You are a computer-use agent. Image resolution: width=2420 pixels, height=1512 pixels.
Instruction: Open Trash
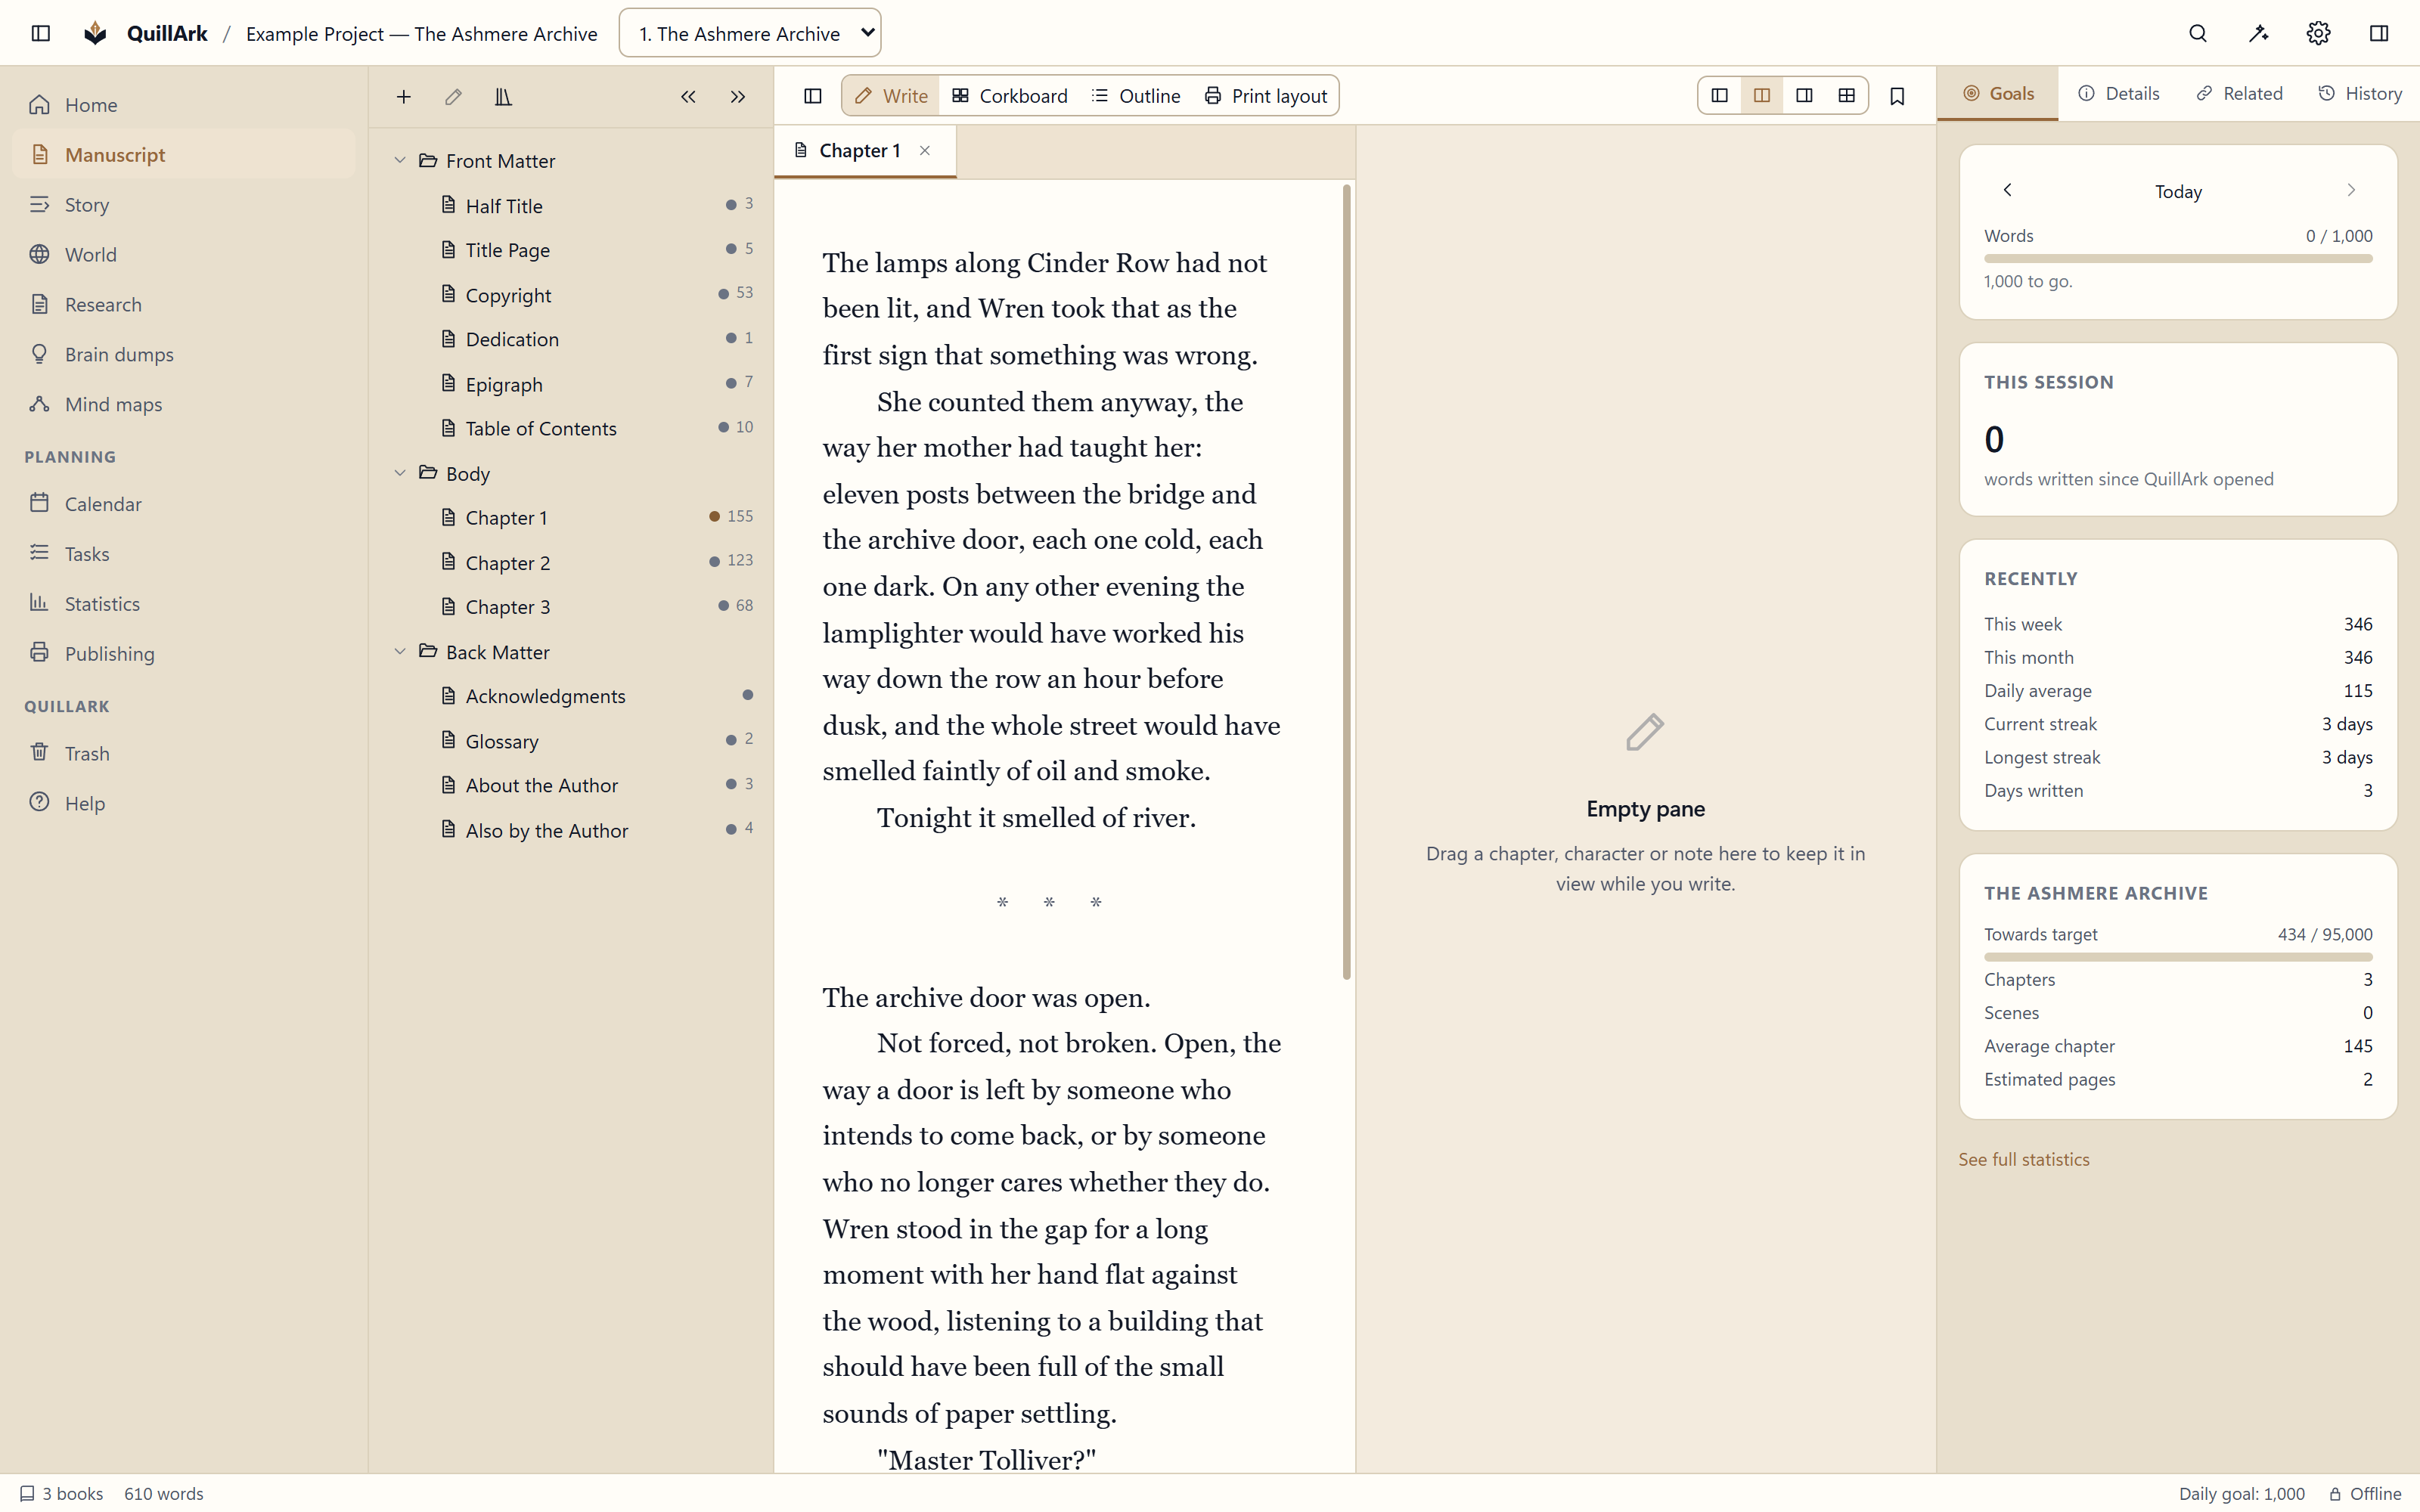[x=184, y=753]
